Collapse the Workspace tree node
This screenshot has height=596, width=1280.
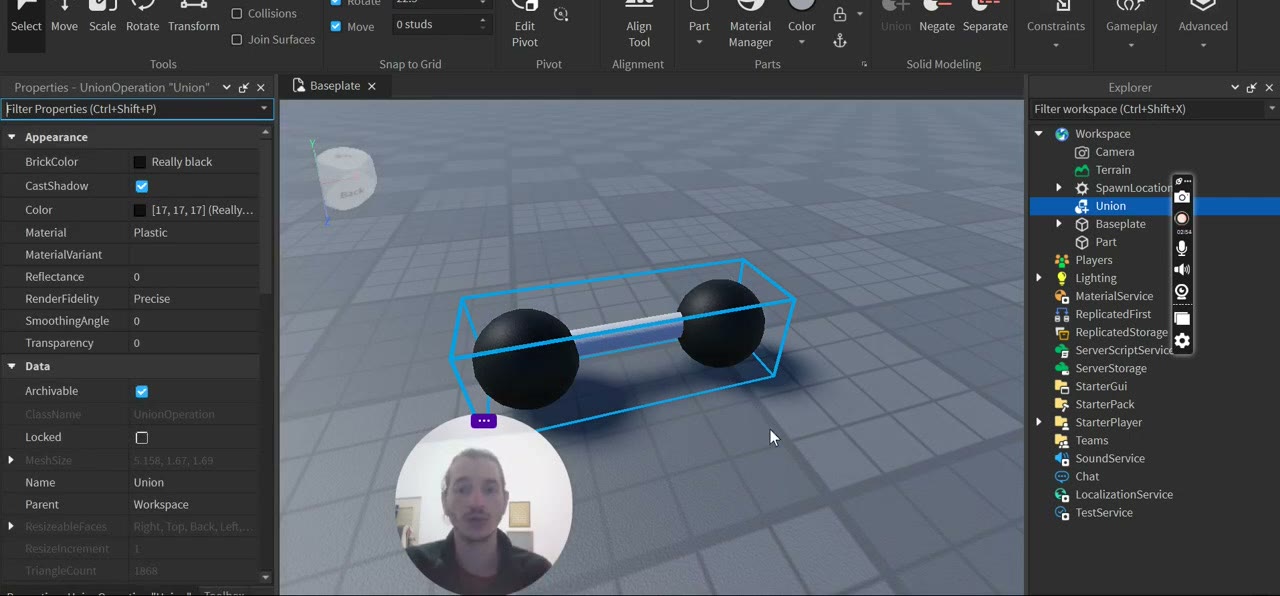pyautogui.click(x=1039, y=134)
